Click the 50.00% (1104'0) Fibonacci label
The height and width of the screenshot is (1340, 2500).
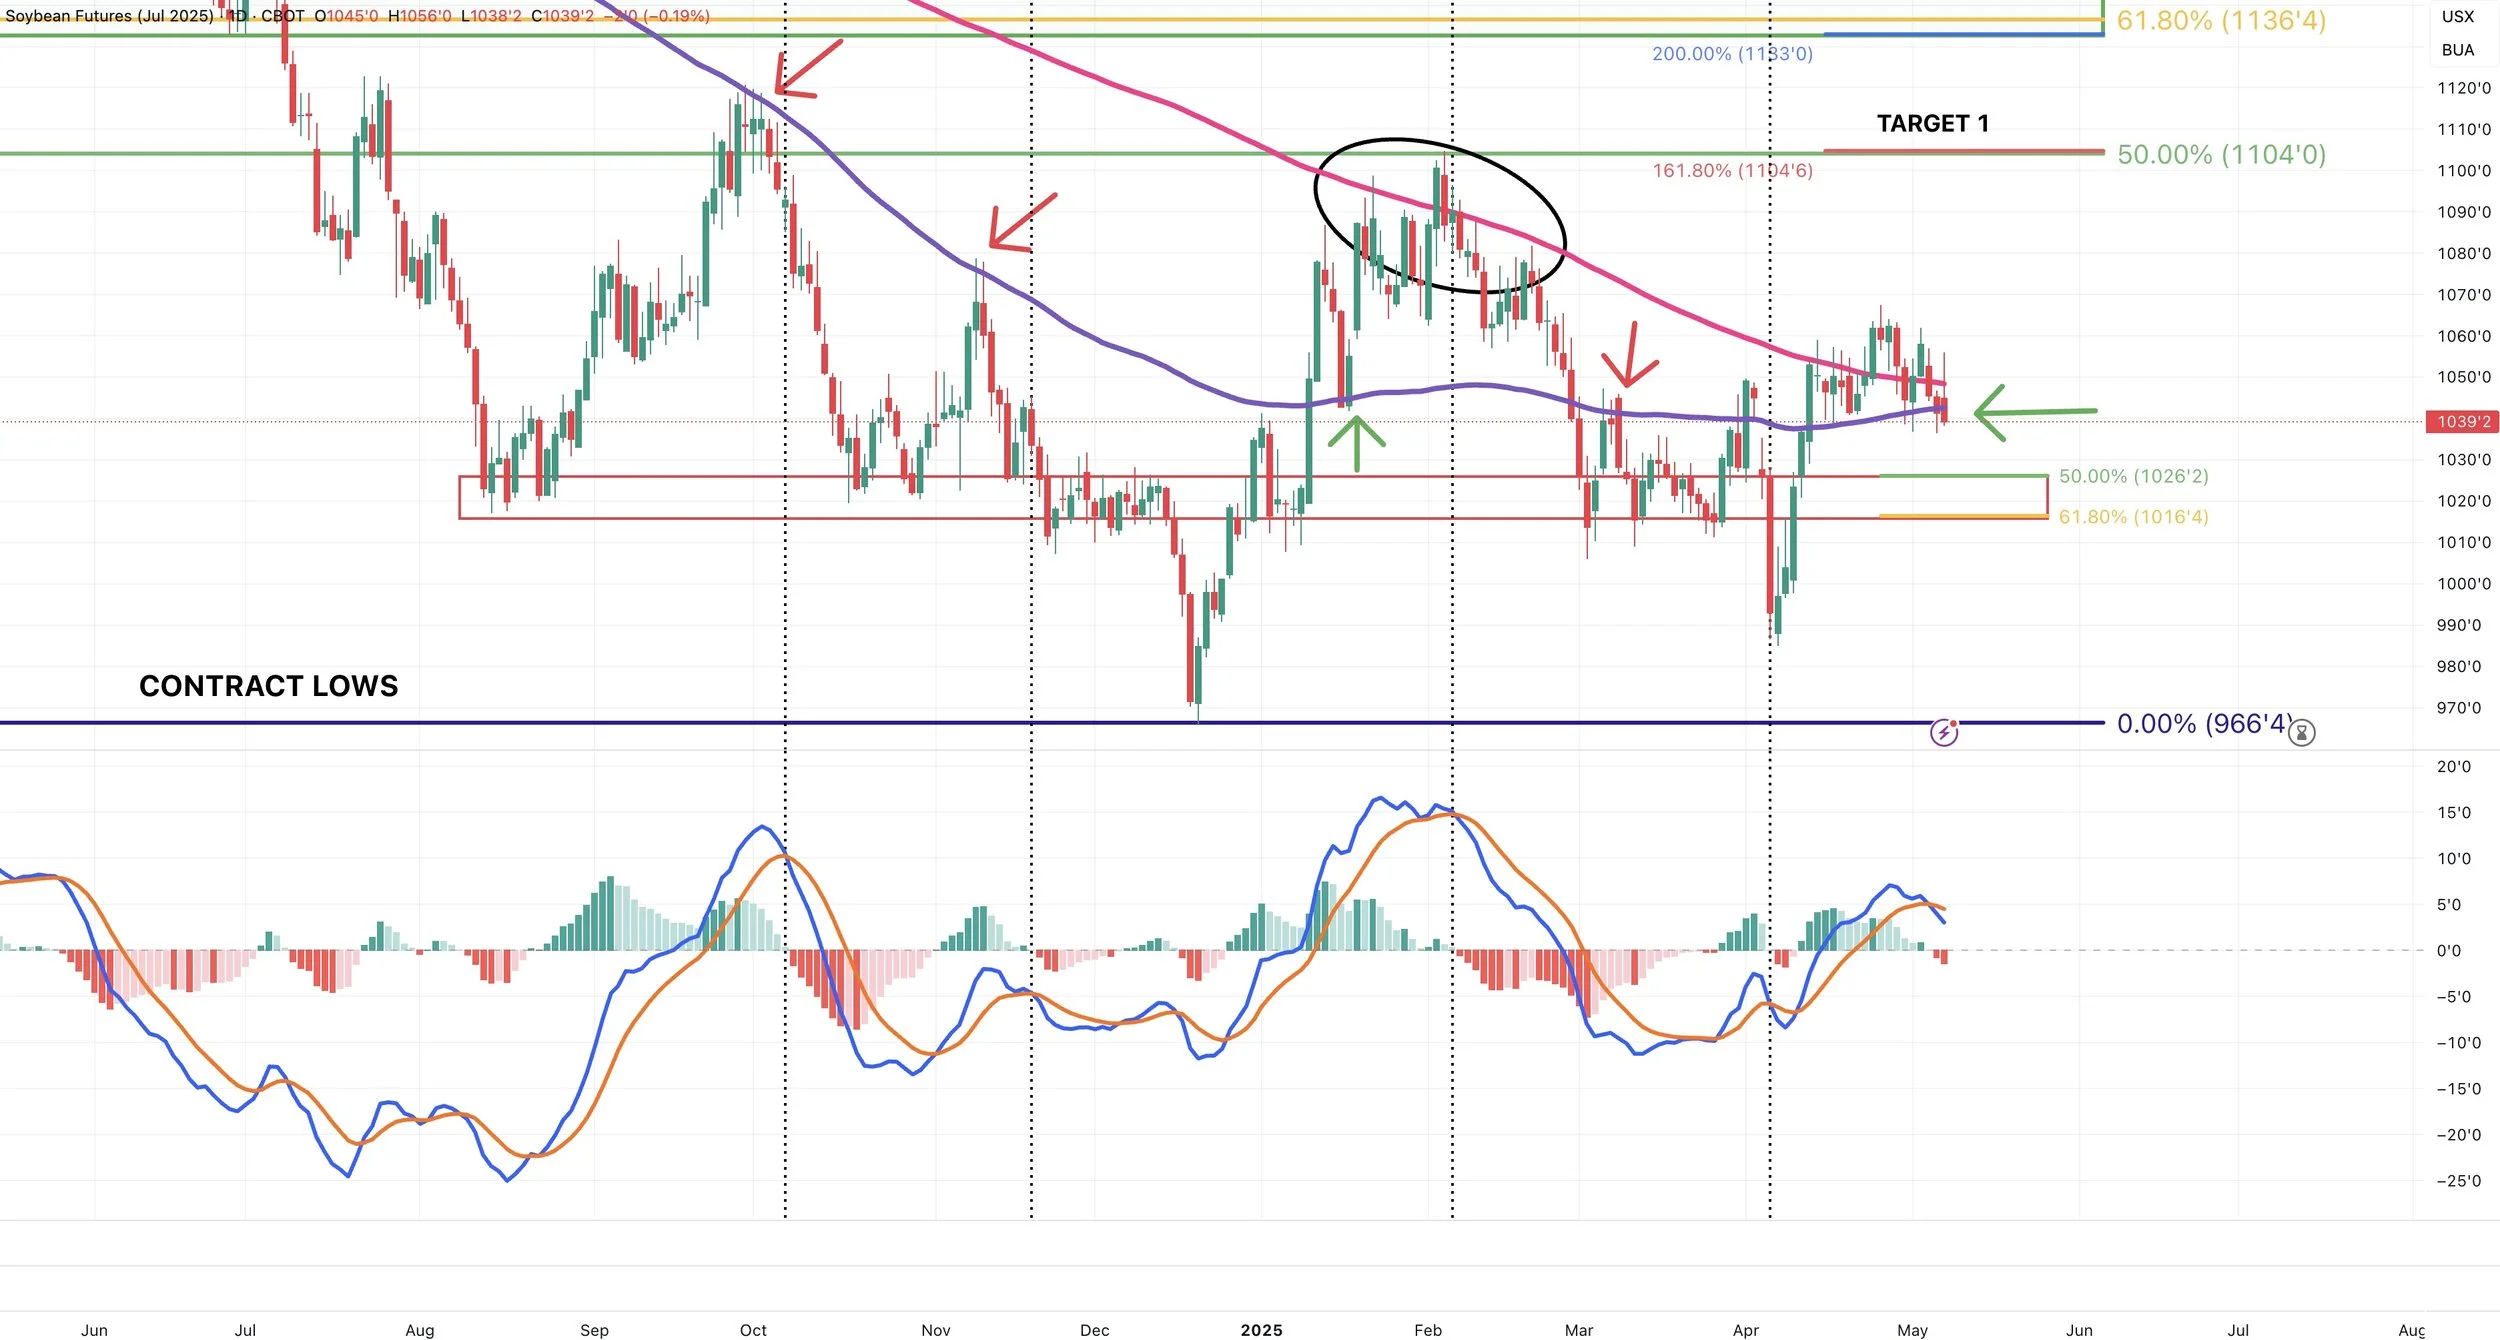(x=2221, y=155)
